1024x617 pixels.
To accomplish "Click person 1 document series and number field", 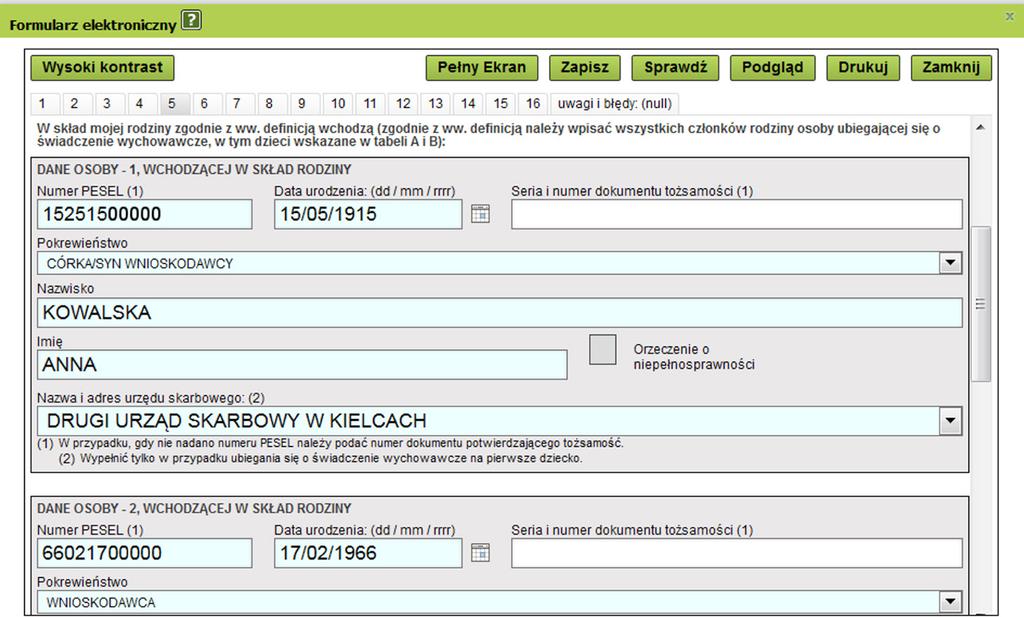I will [x=737, y=214].
